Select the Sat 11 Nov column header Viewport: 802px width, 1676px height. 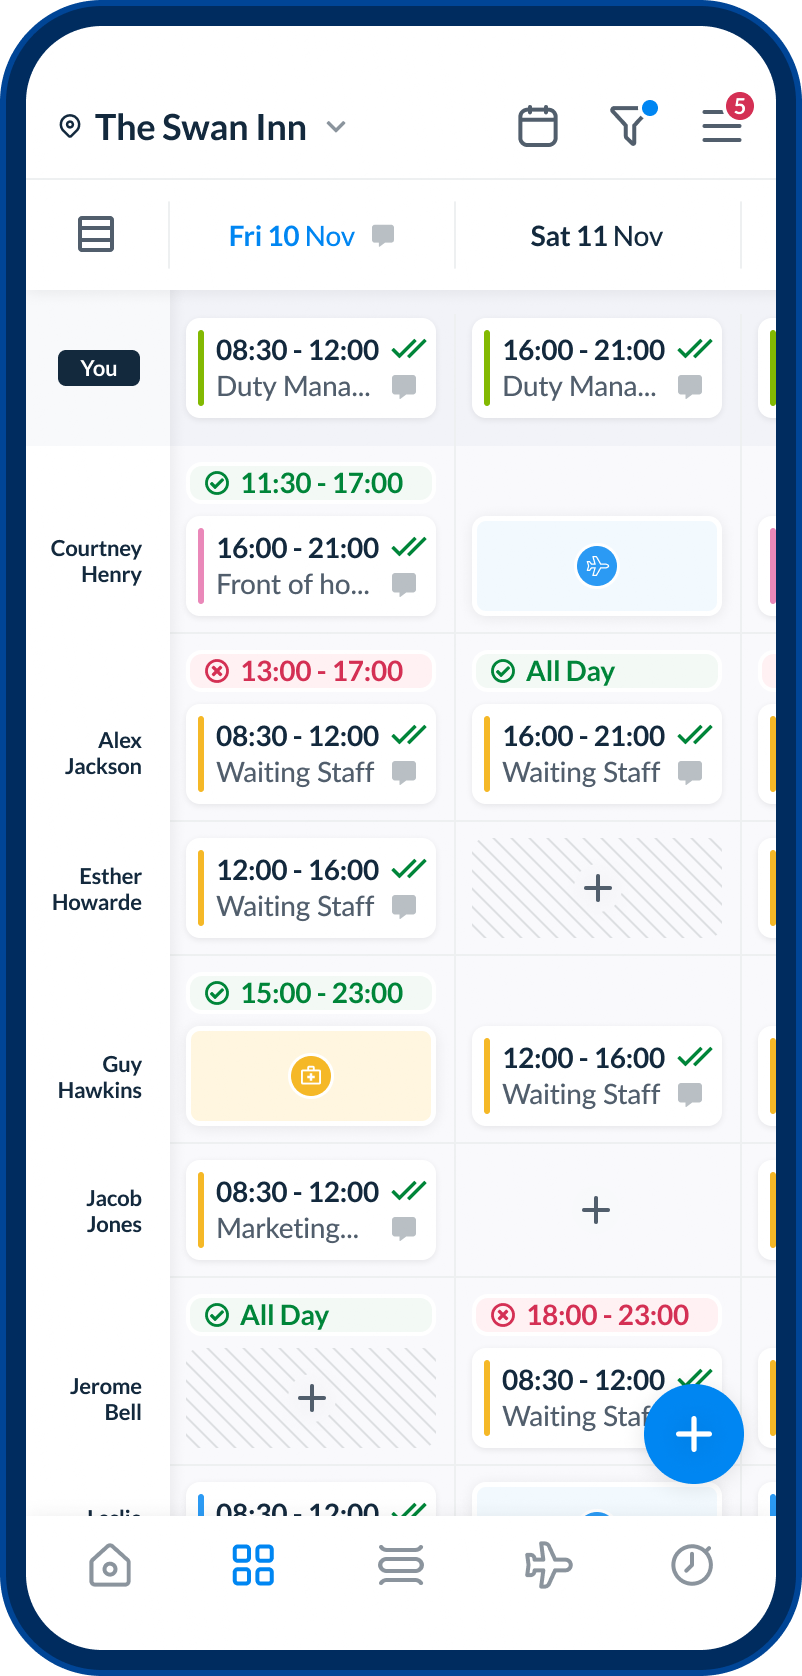(x=596, y=236)
